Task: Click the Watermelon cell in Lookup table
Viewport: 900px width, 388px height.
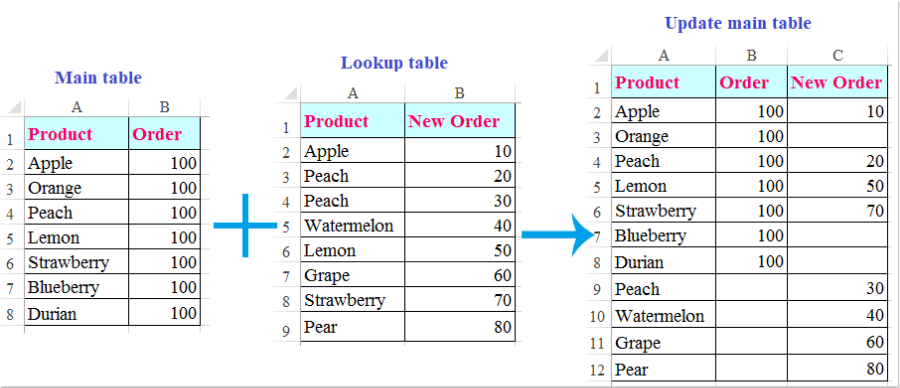Action: point(352,226)
